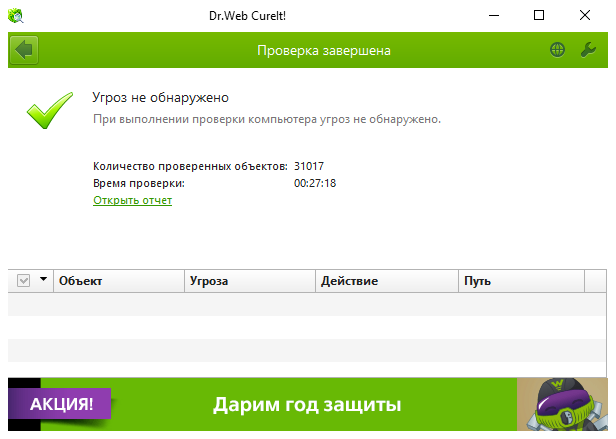The height and width of the screenshot is (439, 616).
Task: Close the Dr.Web CureIt! window
Action: click(585, 16)
